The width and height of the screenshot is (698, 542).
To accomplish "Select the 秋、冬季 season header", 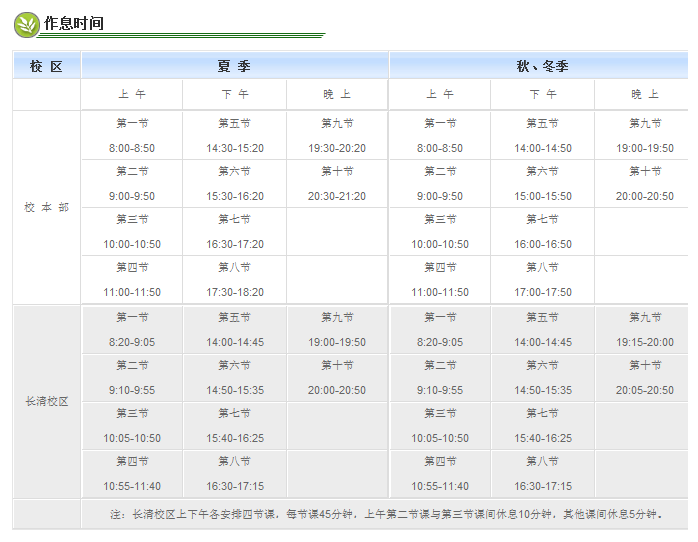I will coord(542,66).
